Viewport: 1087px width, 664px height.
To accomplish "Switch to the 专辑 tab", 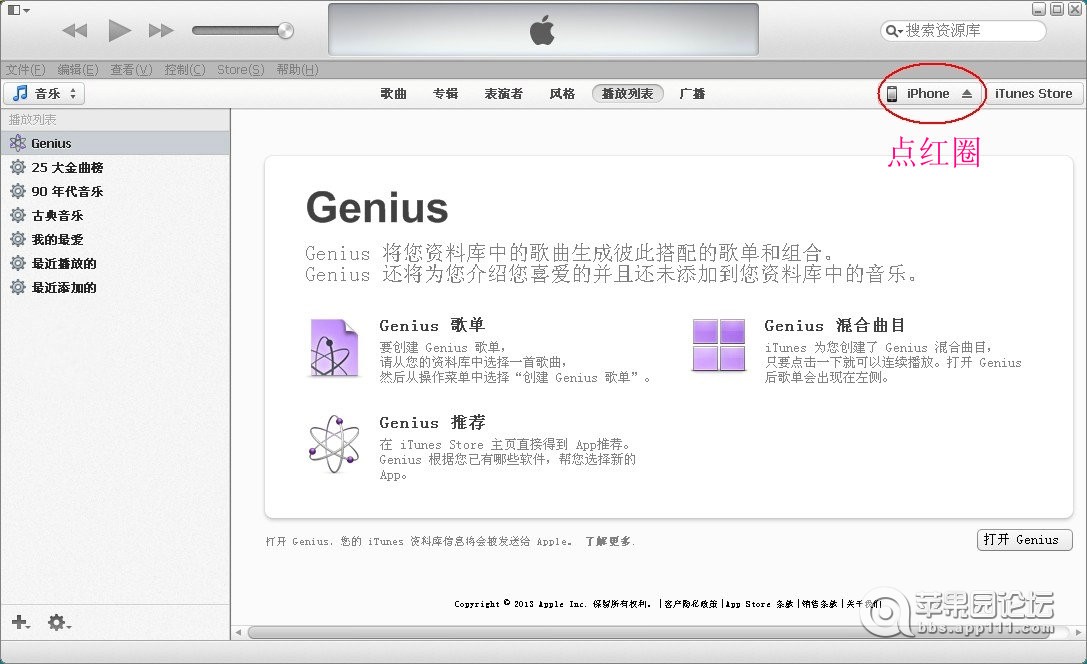I will pyautogui.click(x=445, y=94).
